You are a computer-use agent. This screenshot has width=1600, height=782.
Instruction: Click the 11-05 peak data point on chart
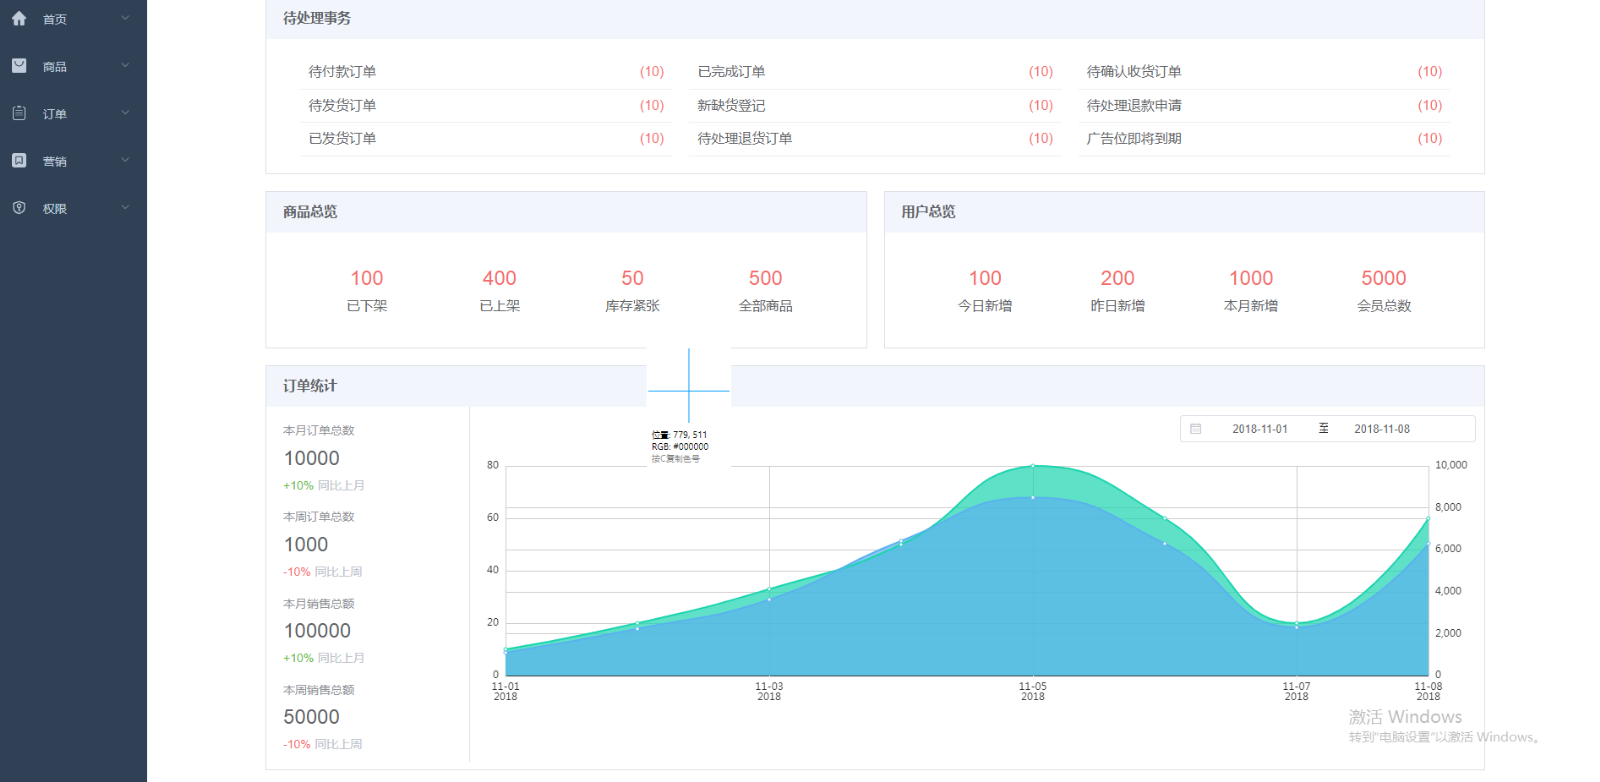tap(1033, 466)
